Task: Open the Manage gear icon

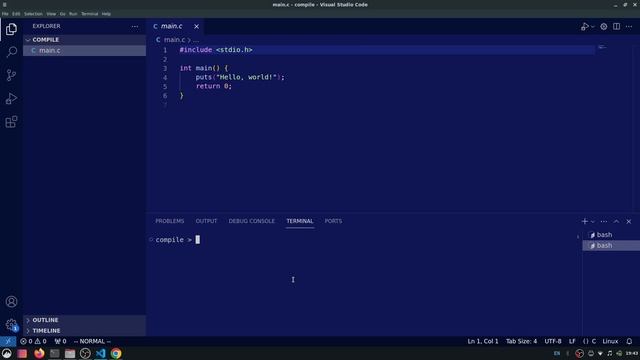Action: click(x=11, y=325)
